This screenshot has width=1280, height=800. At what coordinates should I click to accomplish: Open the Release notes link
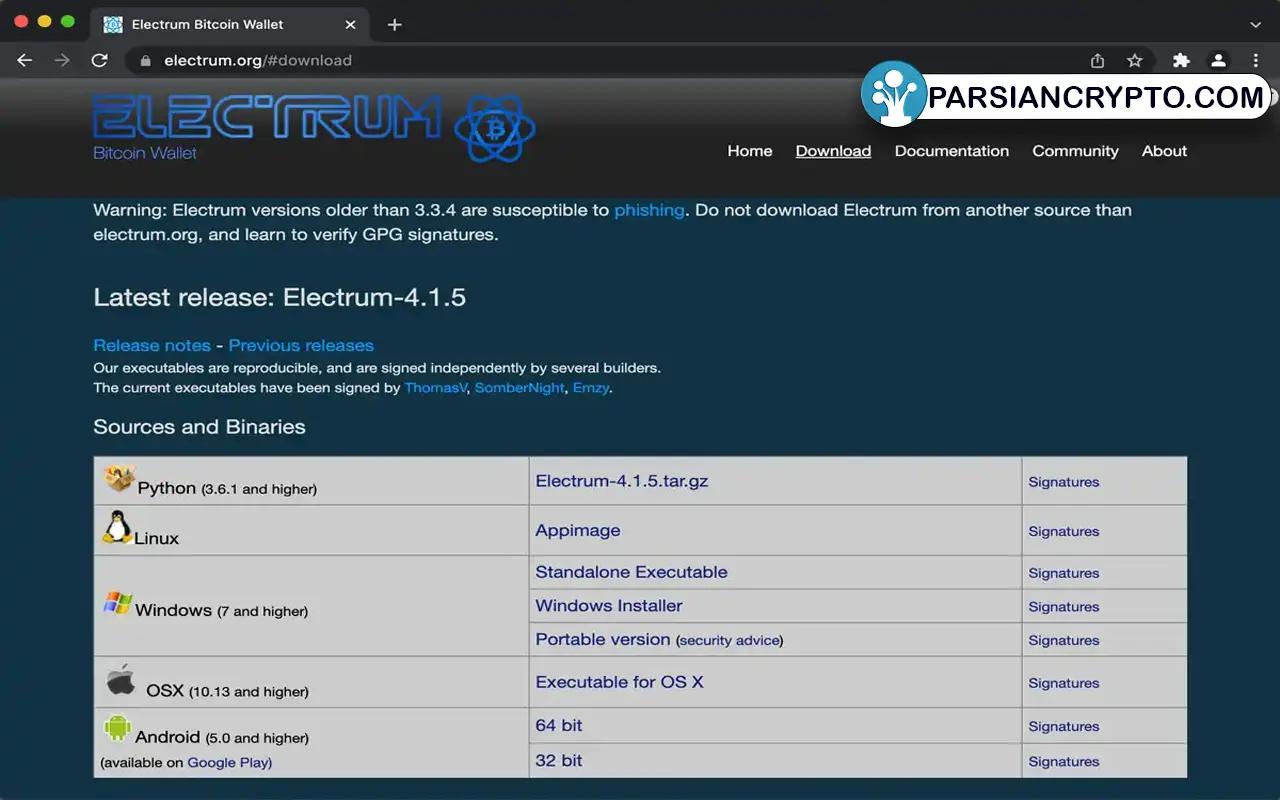point(152,345)
